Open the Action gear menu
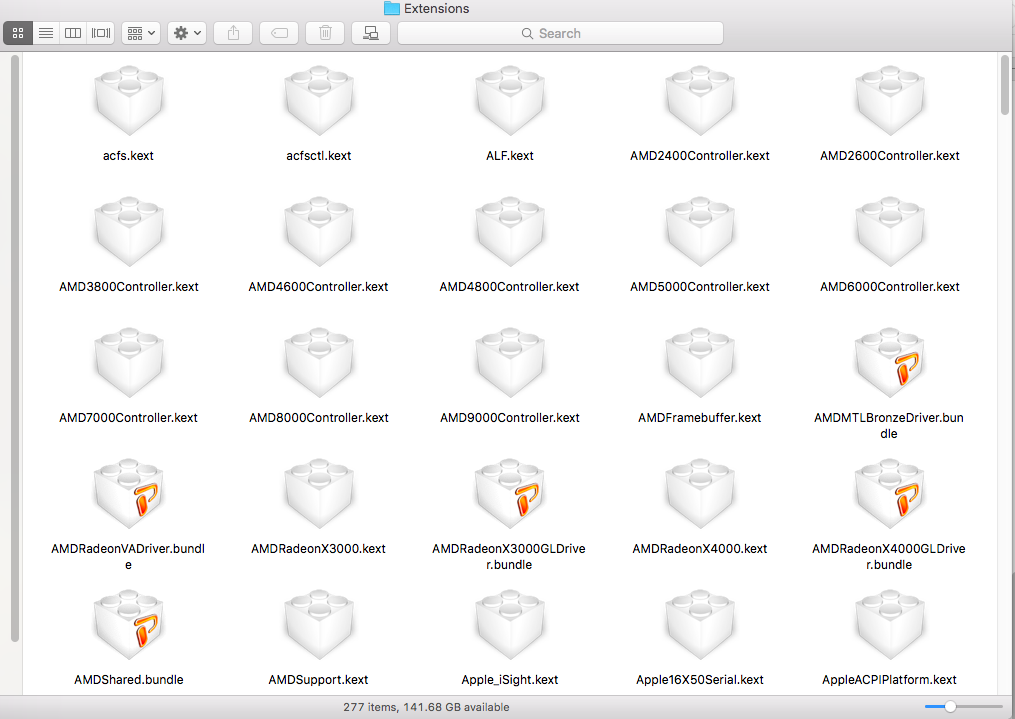1015x719 pixels. pyautogui.click(x=187, y=33)
